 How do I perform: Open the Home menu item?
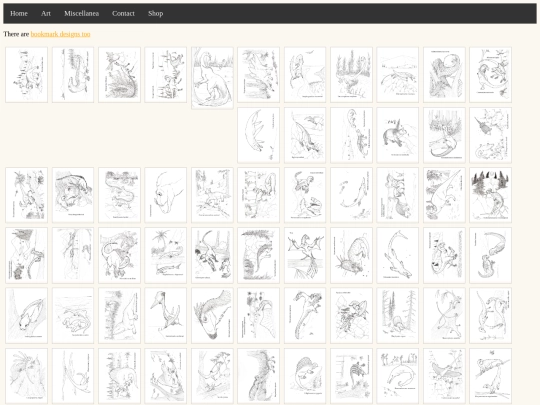19,13
